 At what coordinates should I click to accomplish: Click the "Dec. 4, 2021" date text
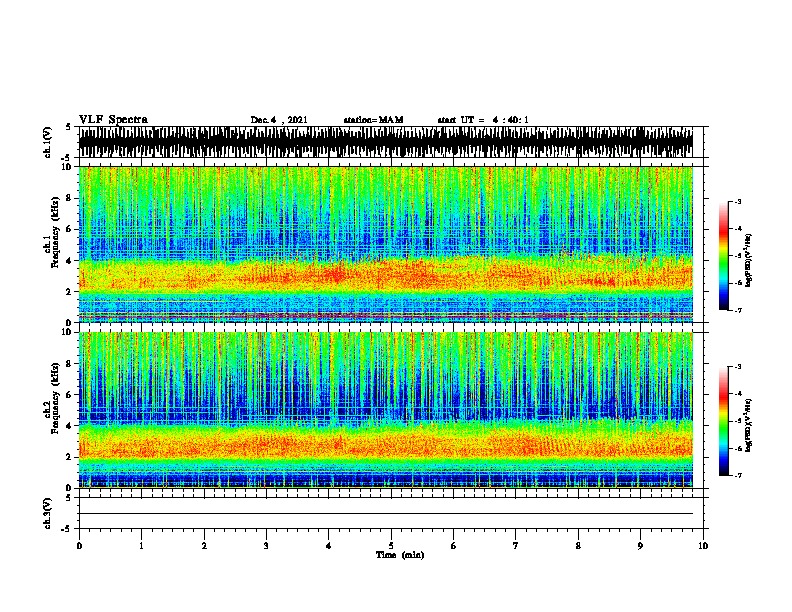pos(279,120)
